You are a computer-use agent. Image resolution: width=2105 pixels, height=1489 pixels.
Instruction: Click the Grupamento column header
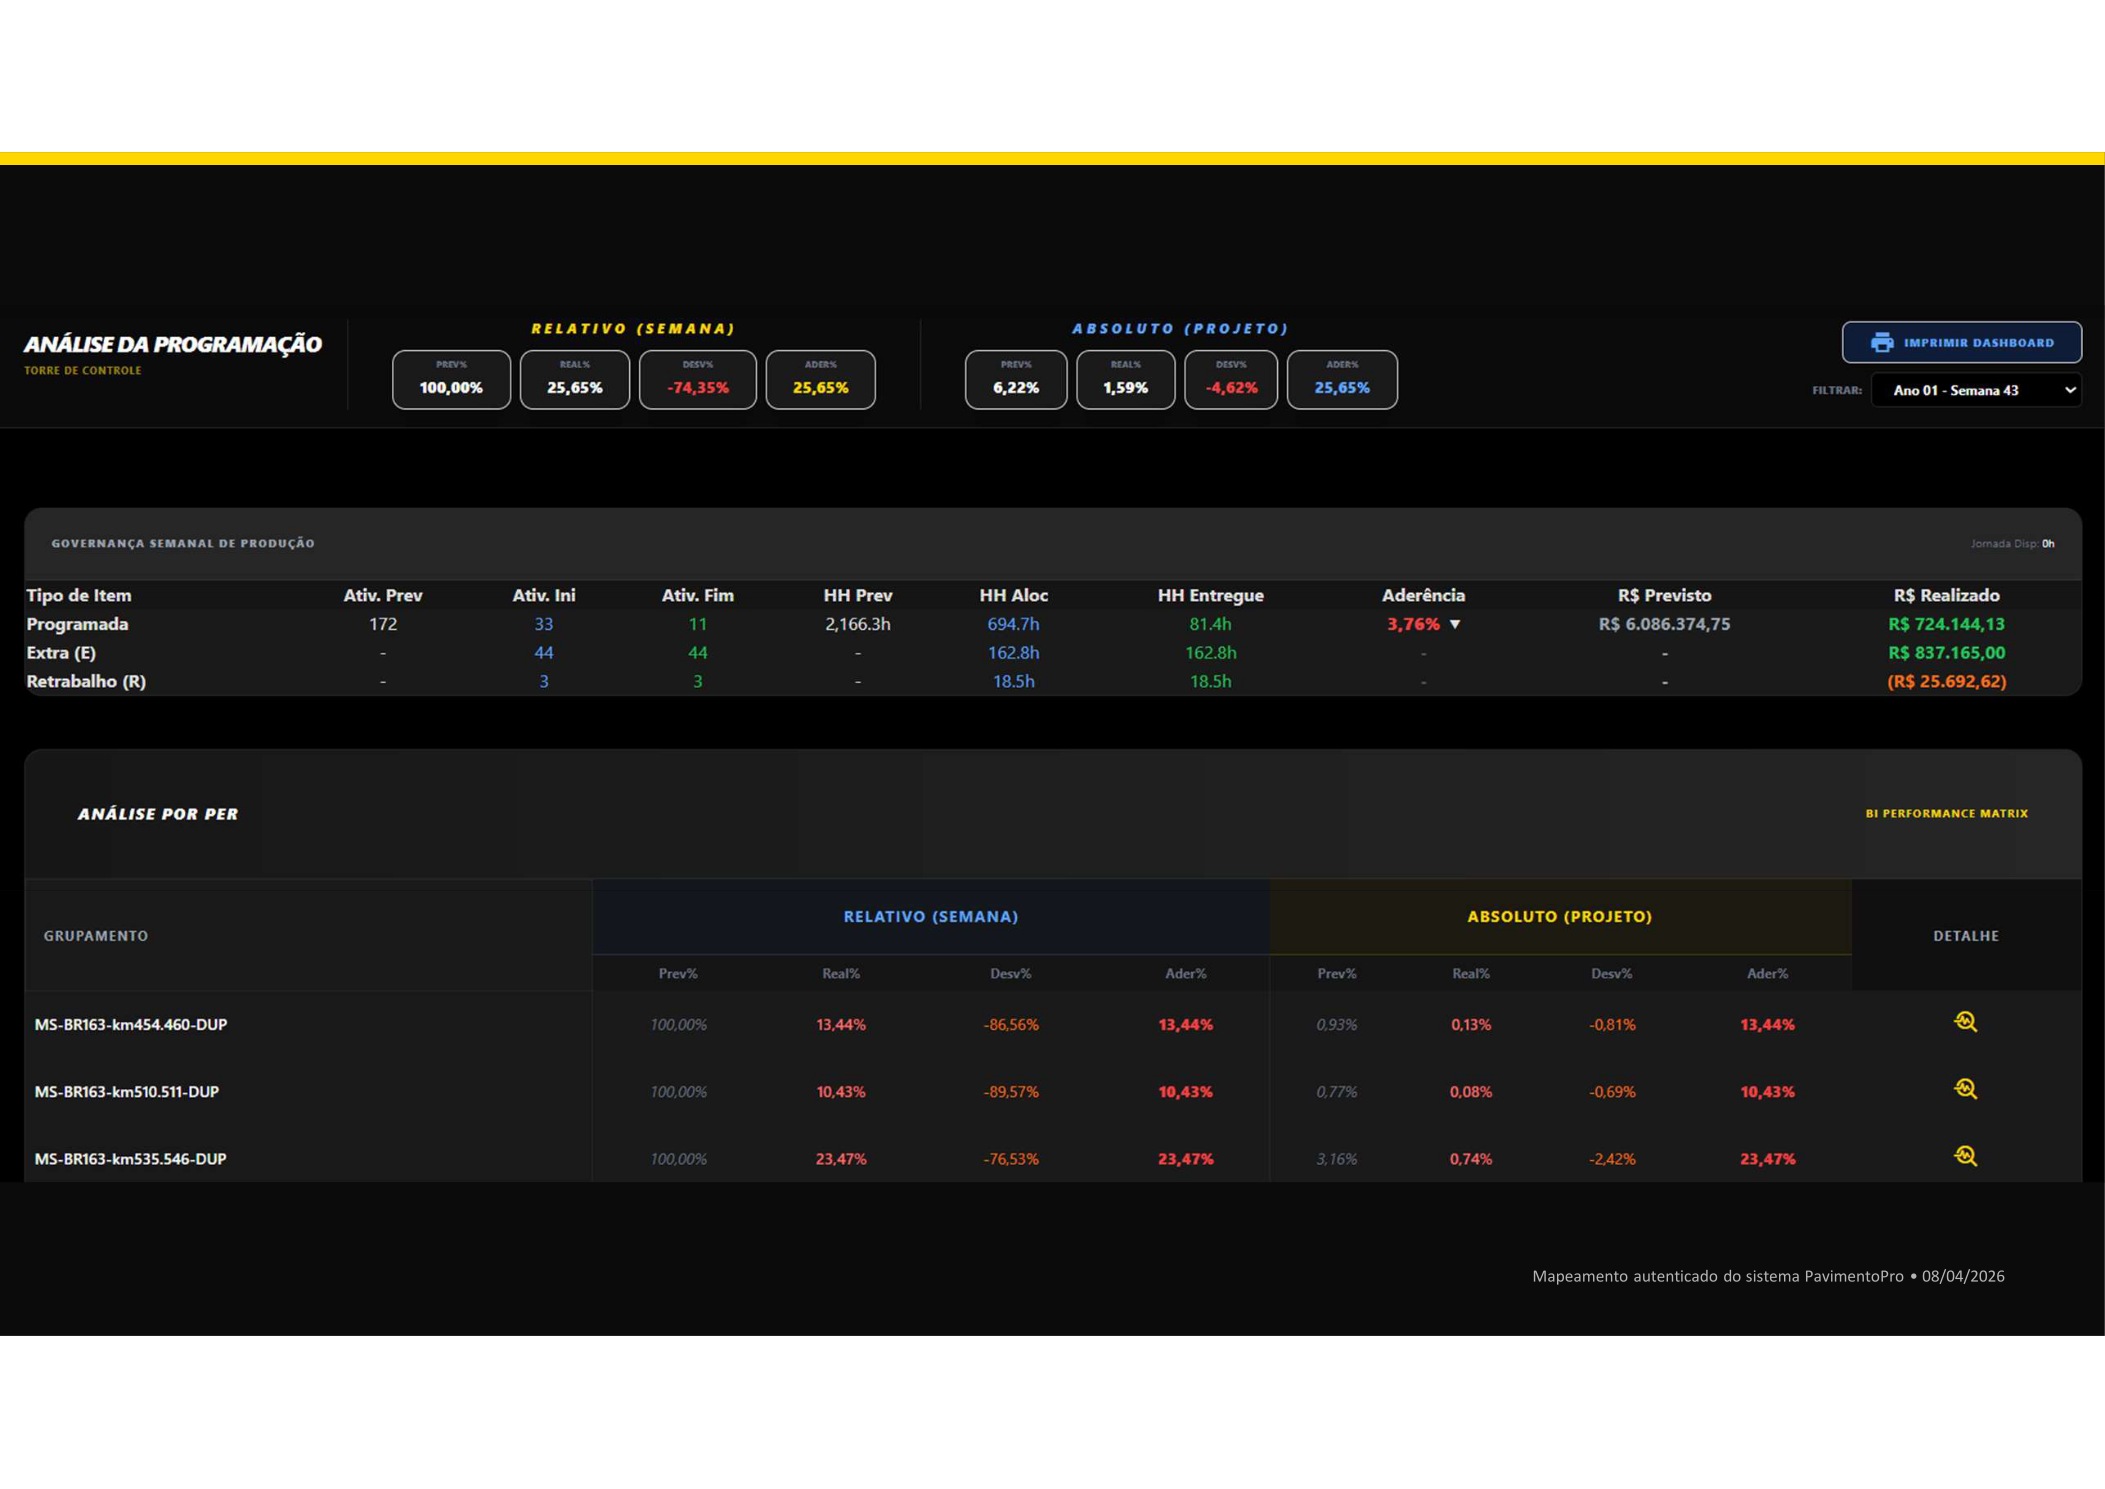(x=96, y=935)
